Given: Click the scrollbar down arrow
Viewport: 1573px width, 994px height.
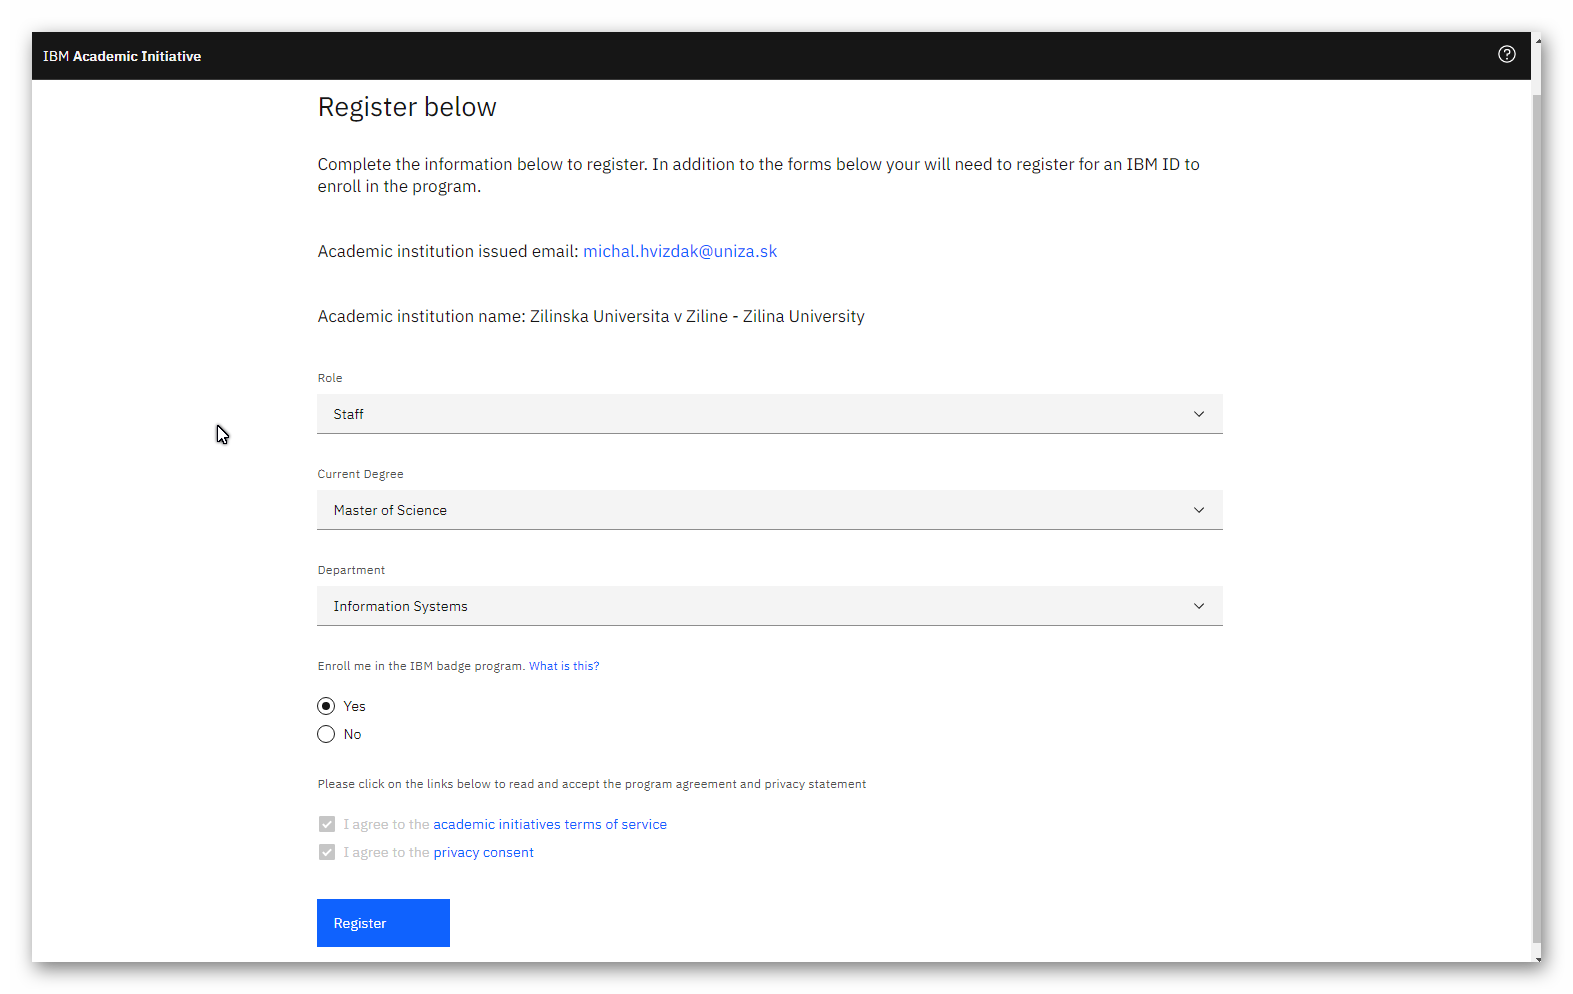Looking at the screenshot, I should [1536, 958].
